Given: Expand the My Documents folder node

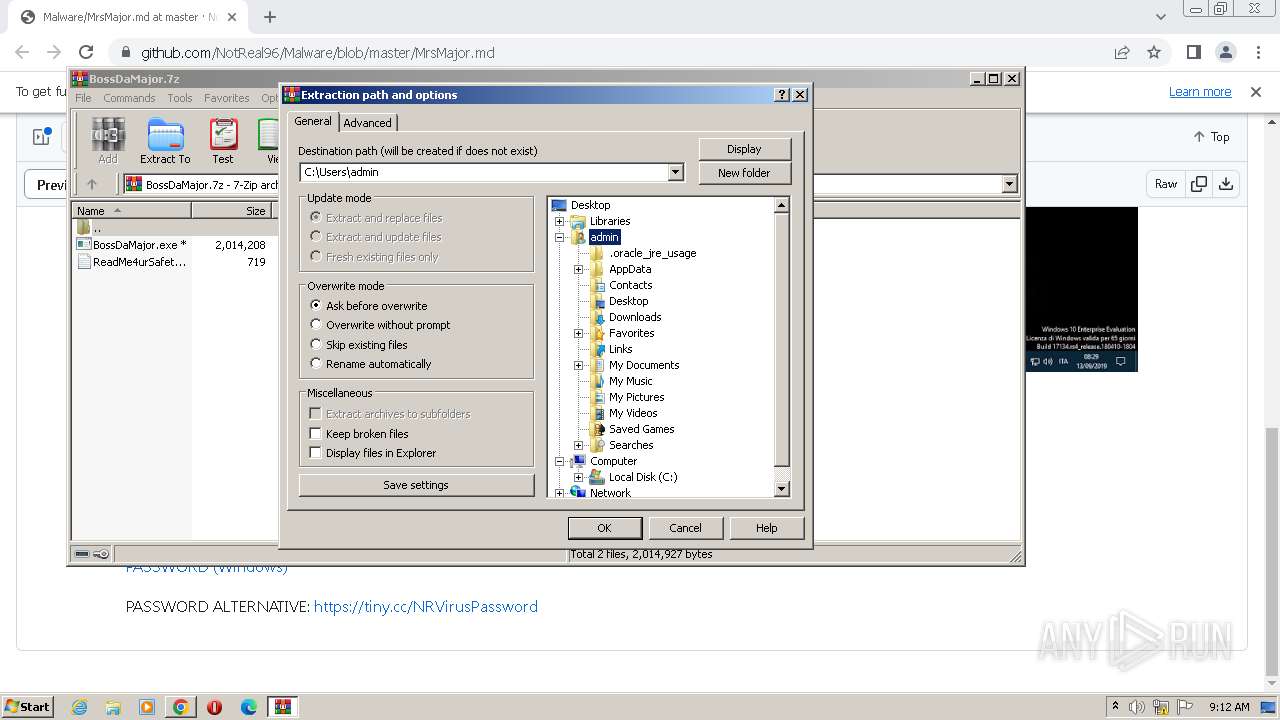Looking at the screenshot, I should (x=579, y=365).
